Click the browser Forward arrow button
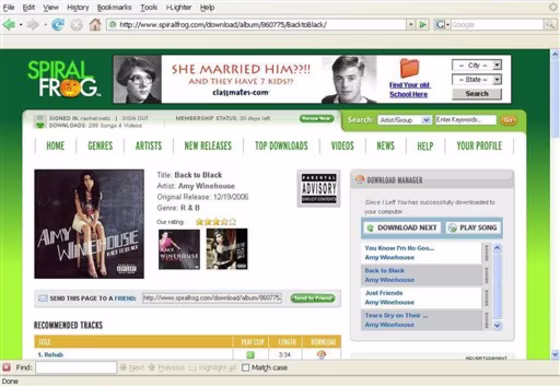The image size is (560, 386). click(33, 25)
